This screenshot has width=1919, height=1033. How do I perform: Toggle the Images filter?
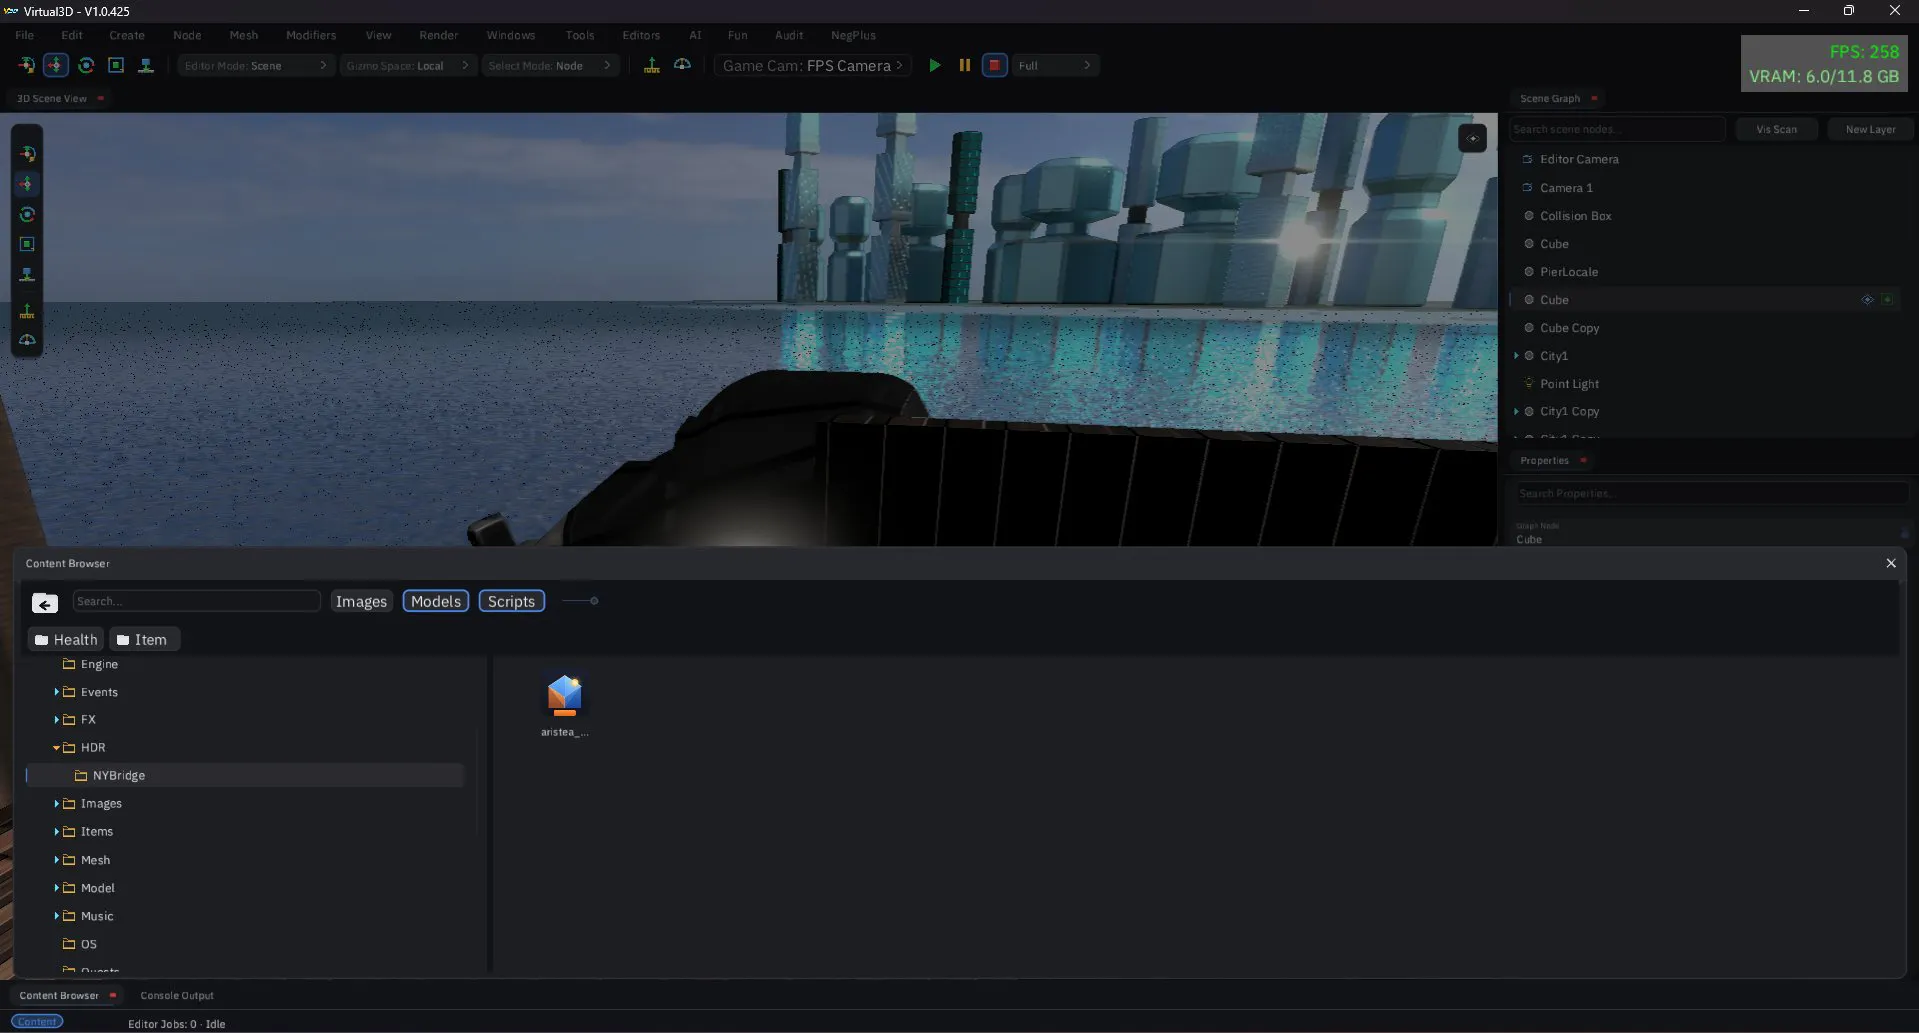coord(361,601)
